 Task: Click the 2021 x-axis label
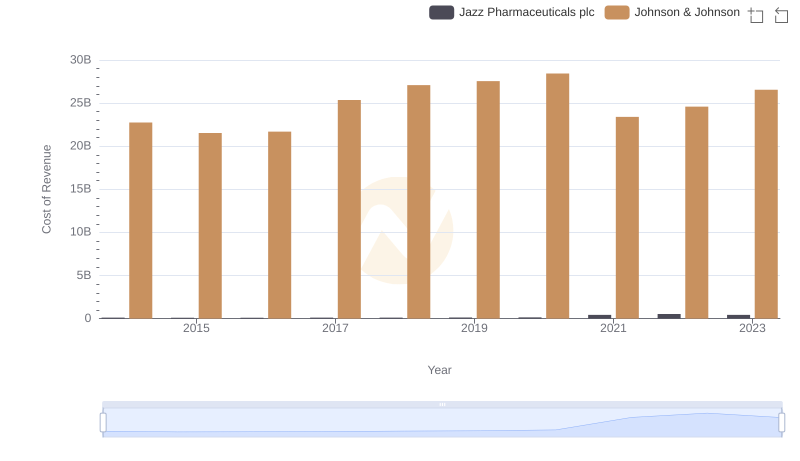pos(613,328)
